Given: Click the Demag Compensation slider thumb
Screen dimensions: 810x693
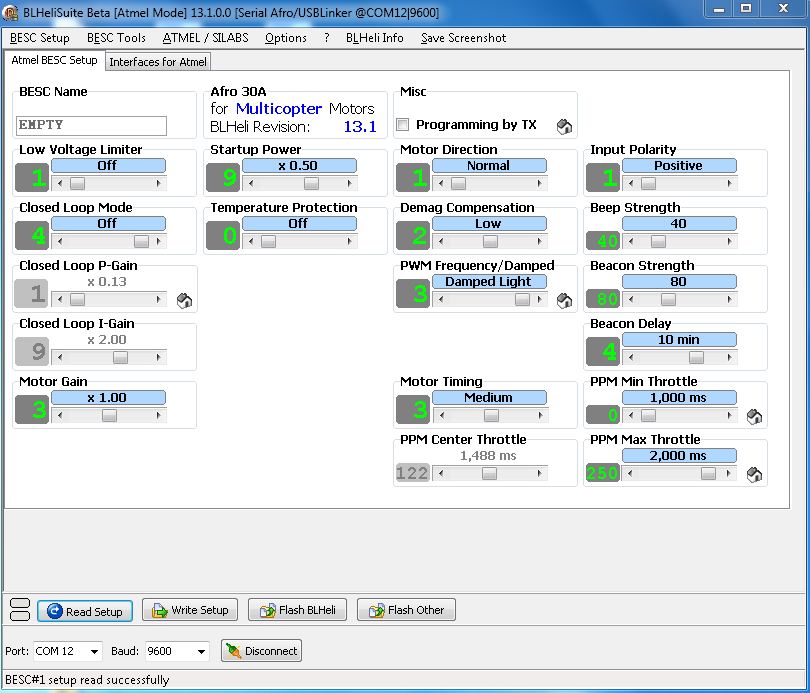Looking at the screenshot, I should (490, 241).
